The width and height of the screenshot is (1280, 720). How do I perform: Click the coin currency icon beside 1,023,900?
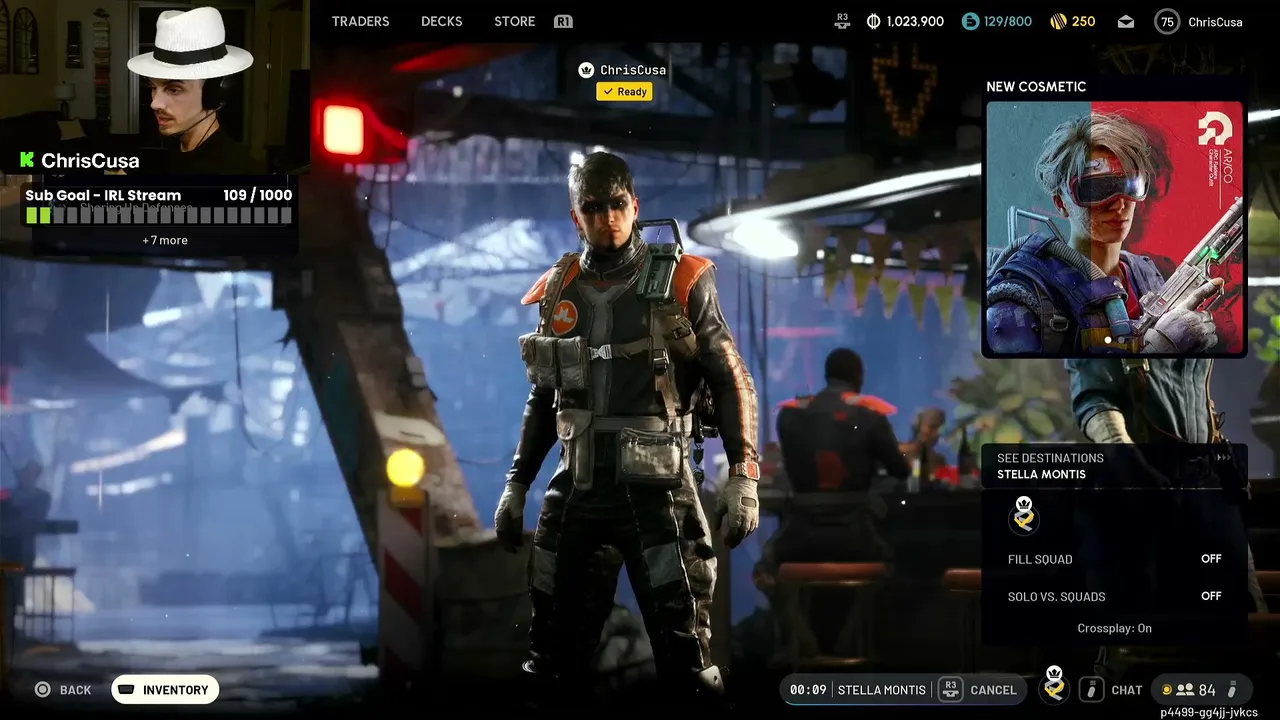(873, 21)
